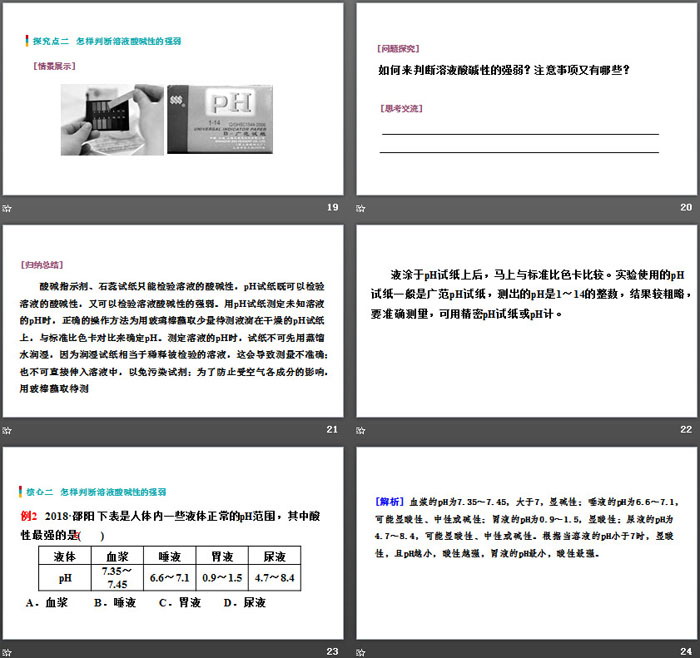
Task: Click the 胃液 column header in table
Action: (223, 556)
